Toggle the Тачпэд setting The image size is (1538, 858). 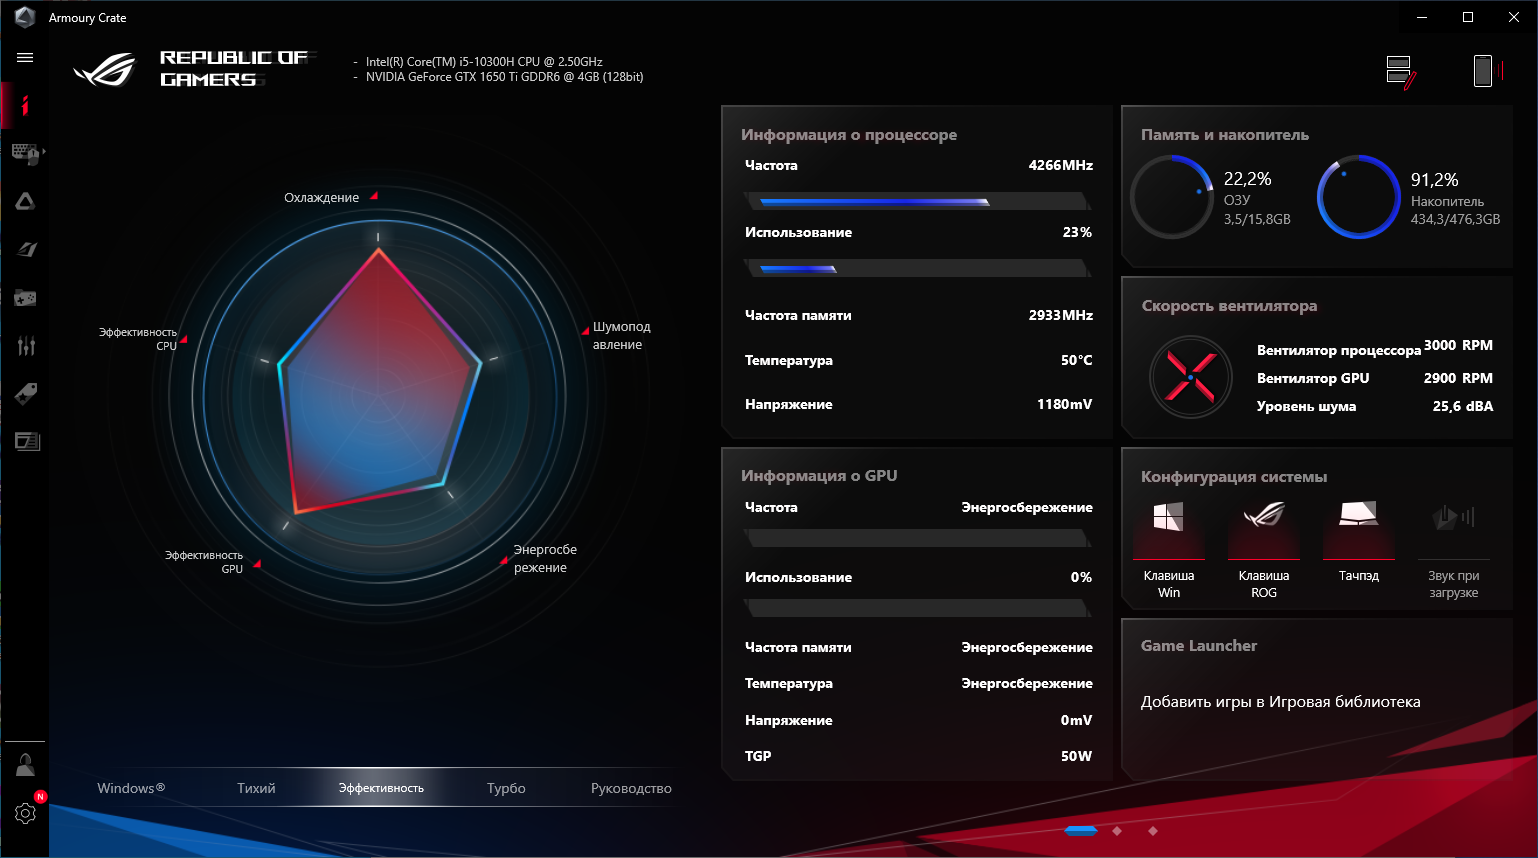click(x=1359, y=541)
